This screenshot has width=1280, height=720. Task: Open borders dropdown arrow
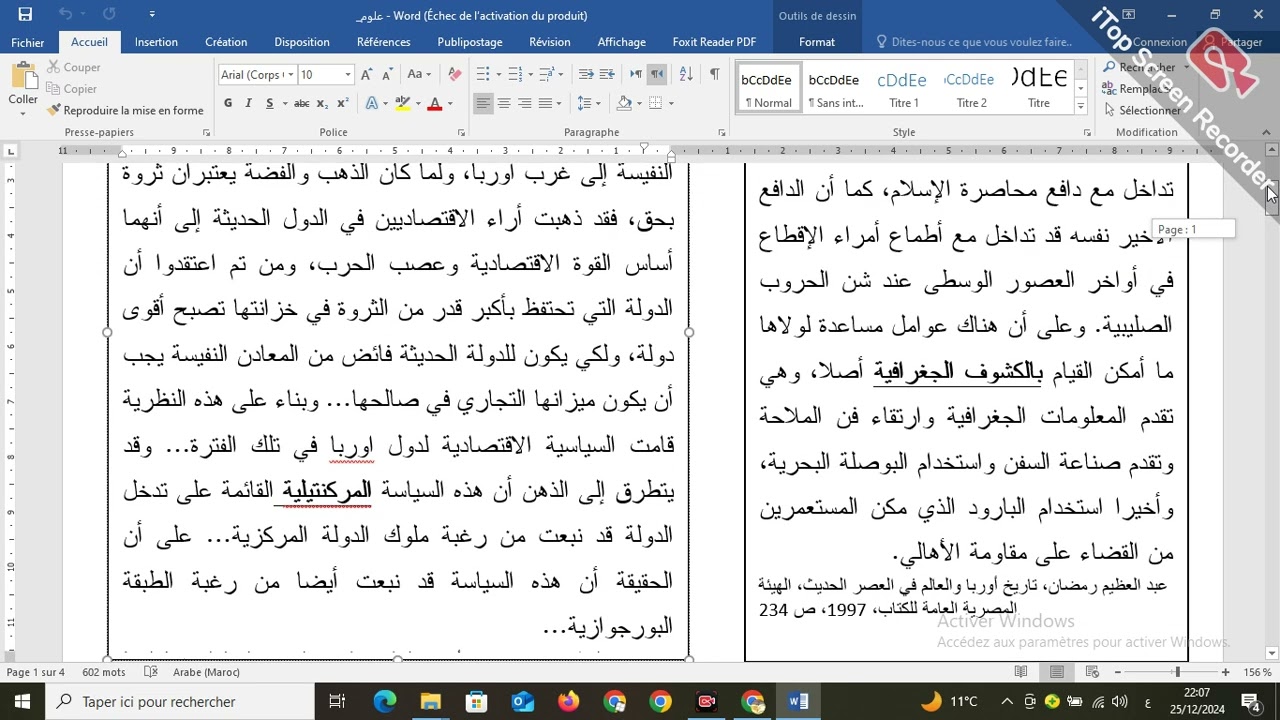coord(670,103)
